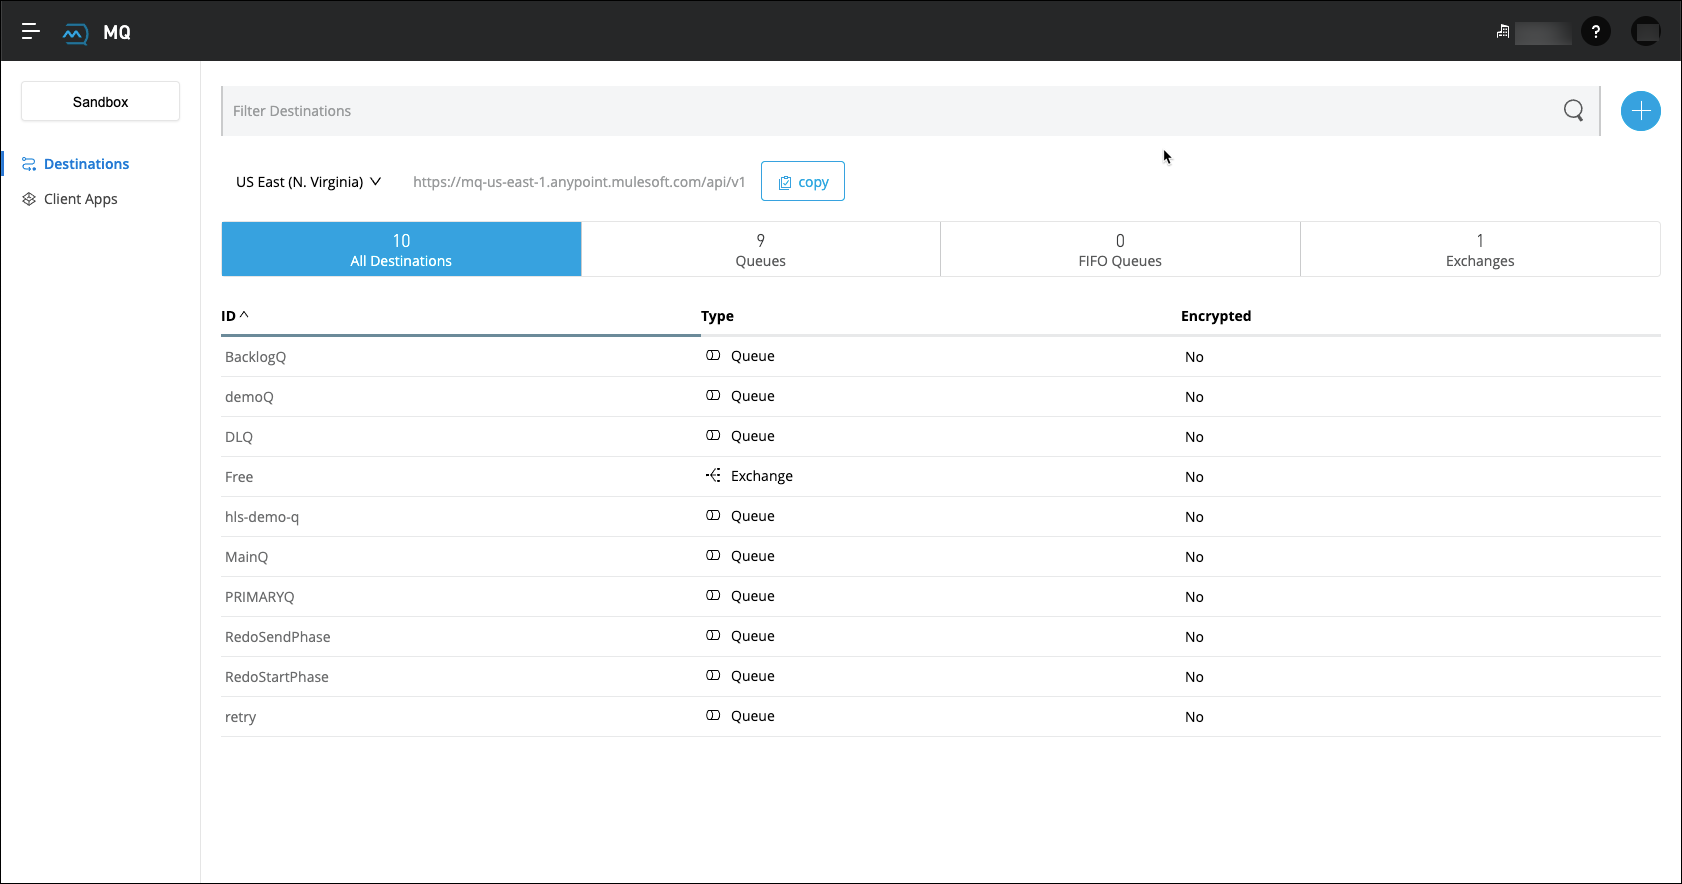The width and height of the screenshot is (1682, 884).
Task: Select the FIFO Queues tab
Action: [x=1119, y=250]
